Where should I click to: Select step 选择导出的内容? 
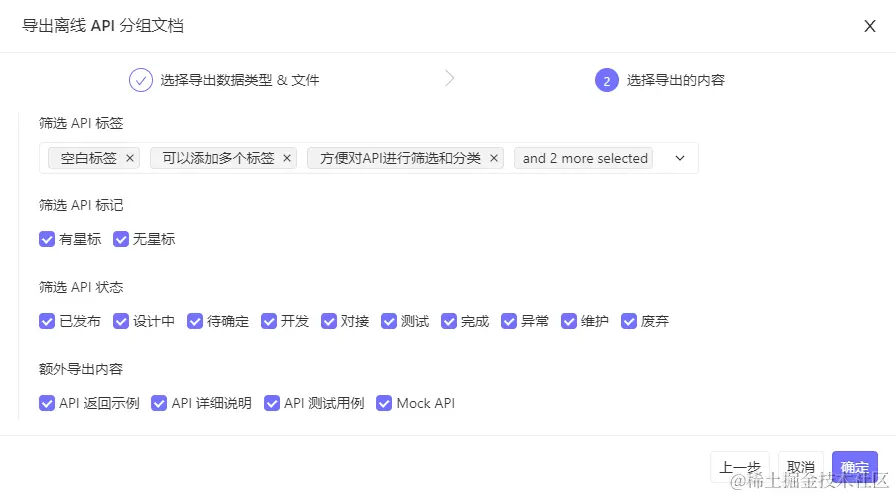(675, 80)
